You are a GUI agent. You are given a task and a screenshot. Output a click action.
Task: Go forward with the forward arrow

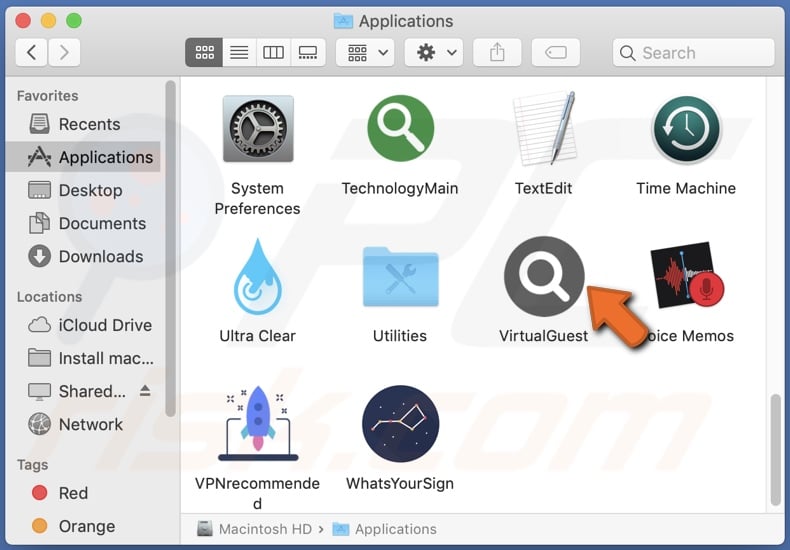(x=64, y=52)
